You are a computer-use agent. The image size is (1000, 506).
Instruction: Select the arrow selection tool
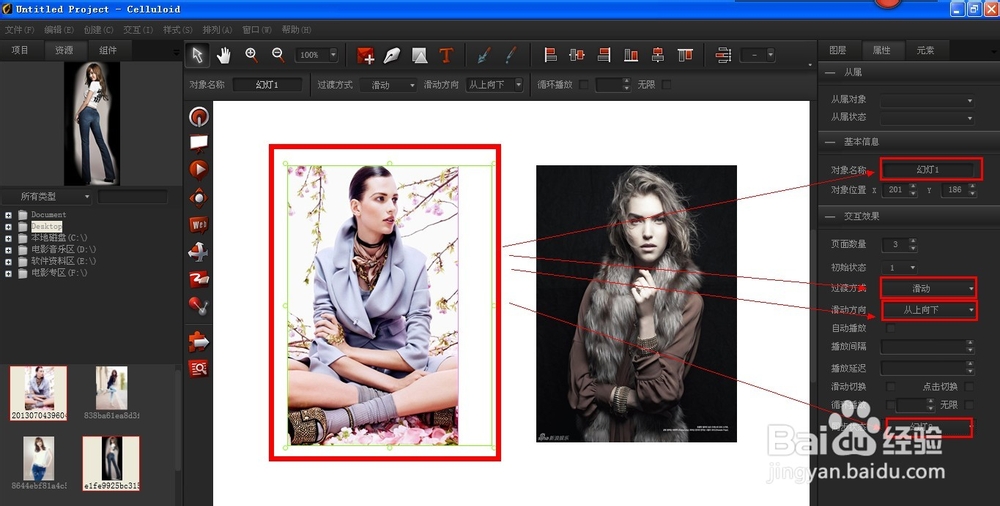[197, 56]
